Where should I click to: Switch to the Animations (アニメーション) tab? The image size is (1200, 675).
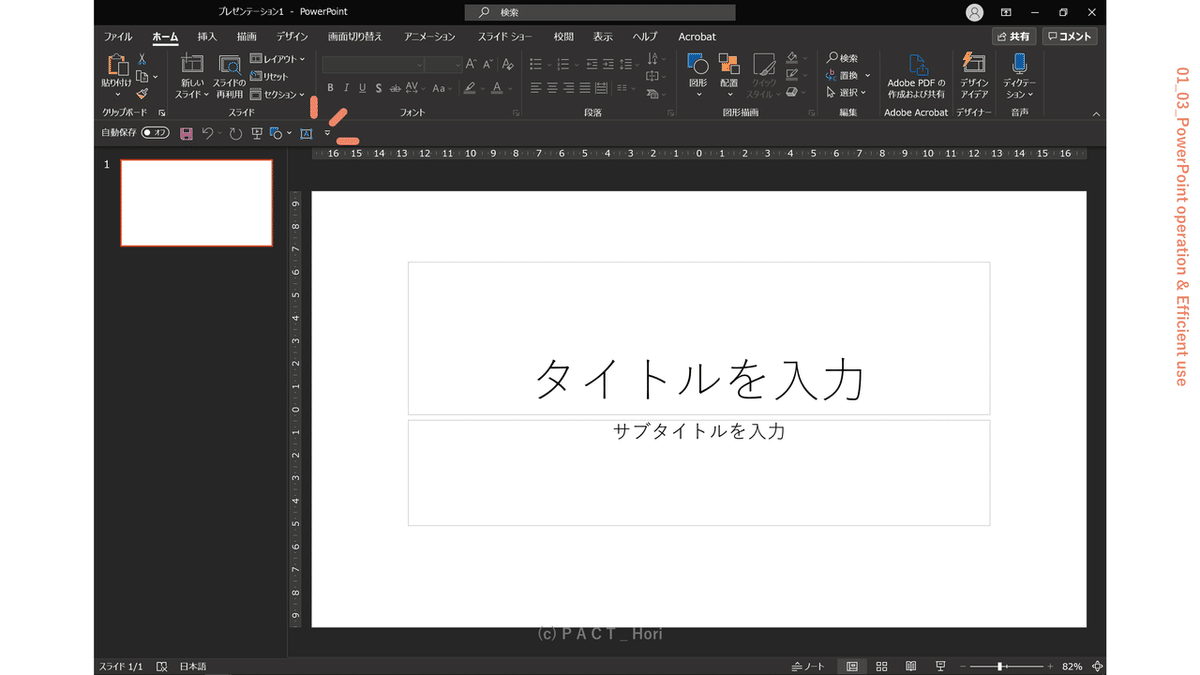click(429, 37)
